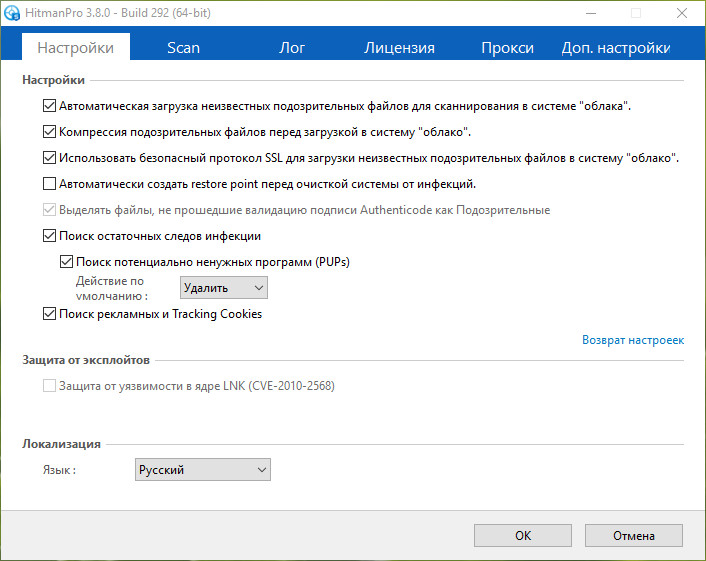The height and width of the screenshot is (561, 706).
Task: Click the Действие по умолчанию label
Action: click(x=111, y=288)
